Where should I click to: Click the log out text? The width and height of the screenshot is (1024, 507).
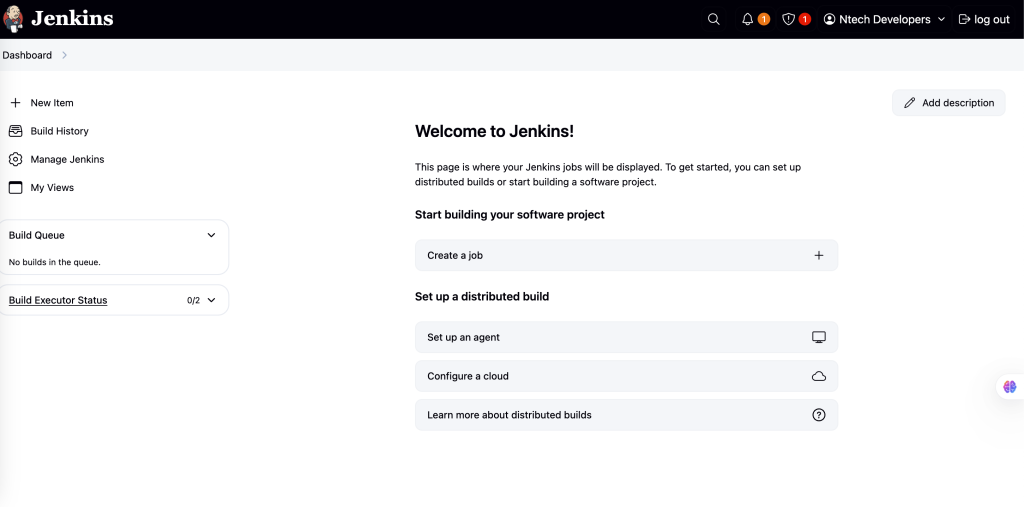(x=992, y=20)
